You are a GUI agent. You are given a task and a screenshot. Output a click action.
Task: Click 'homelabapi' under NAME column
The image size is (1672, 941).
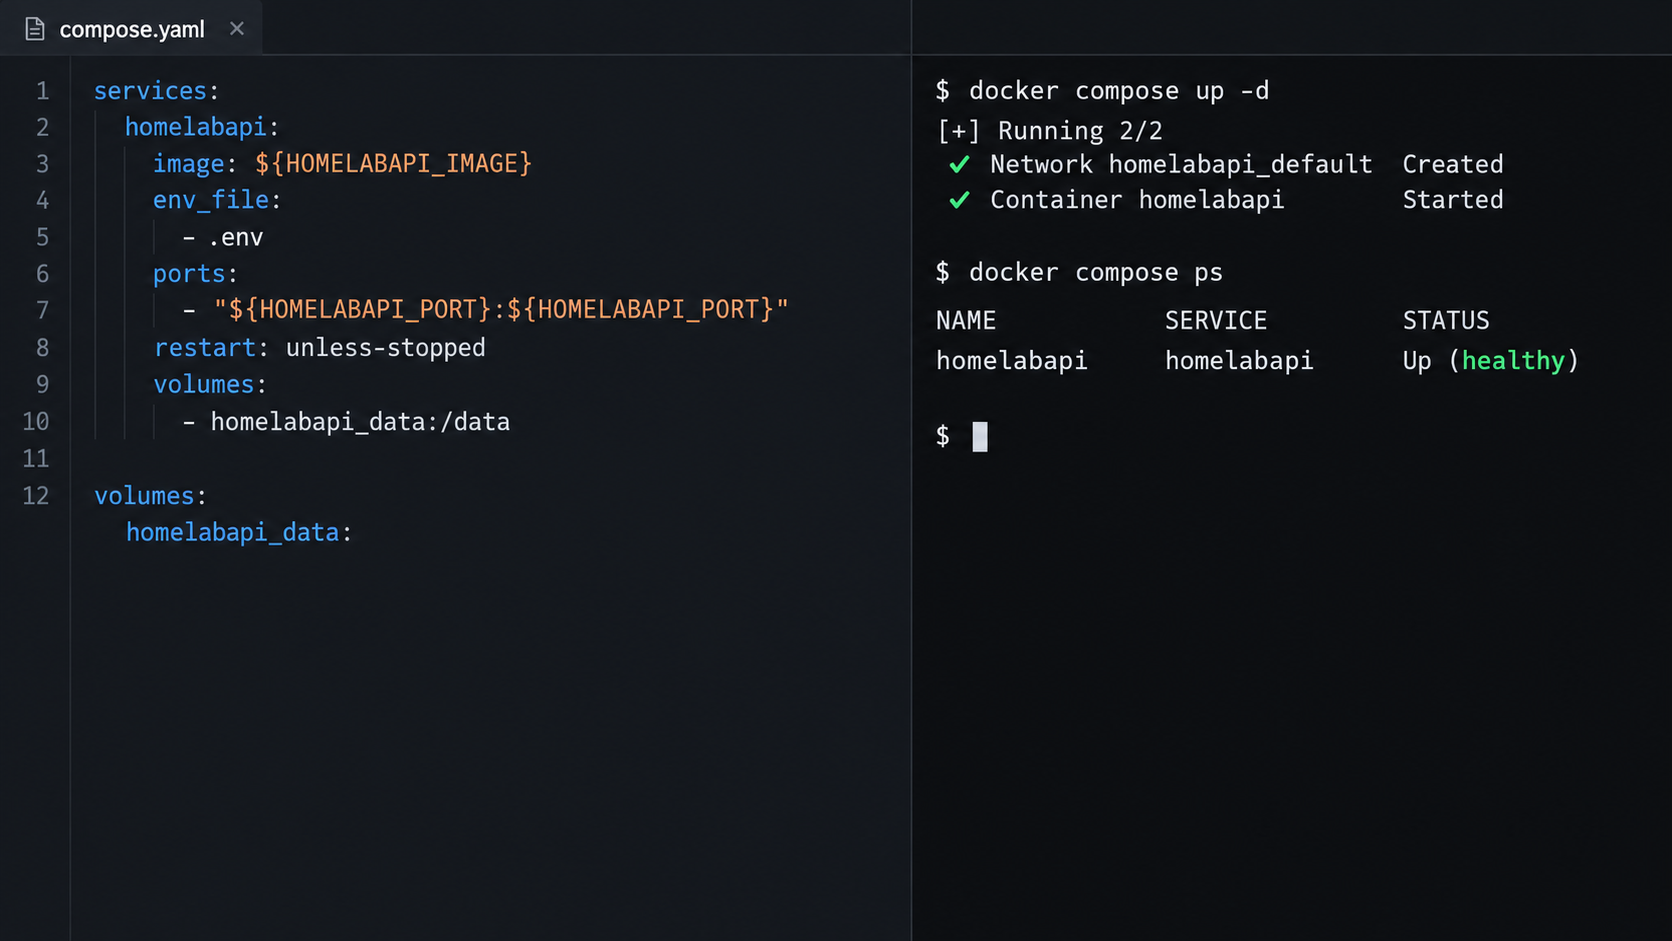click(x=1012, y=361)
